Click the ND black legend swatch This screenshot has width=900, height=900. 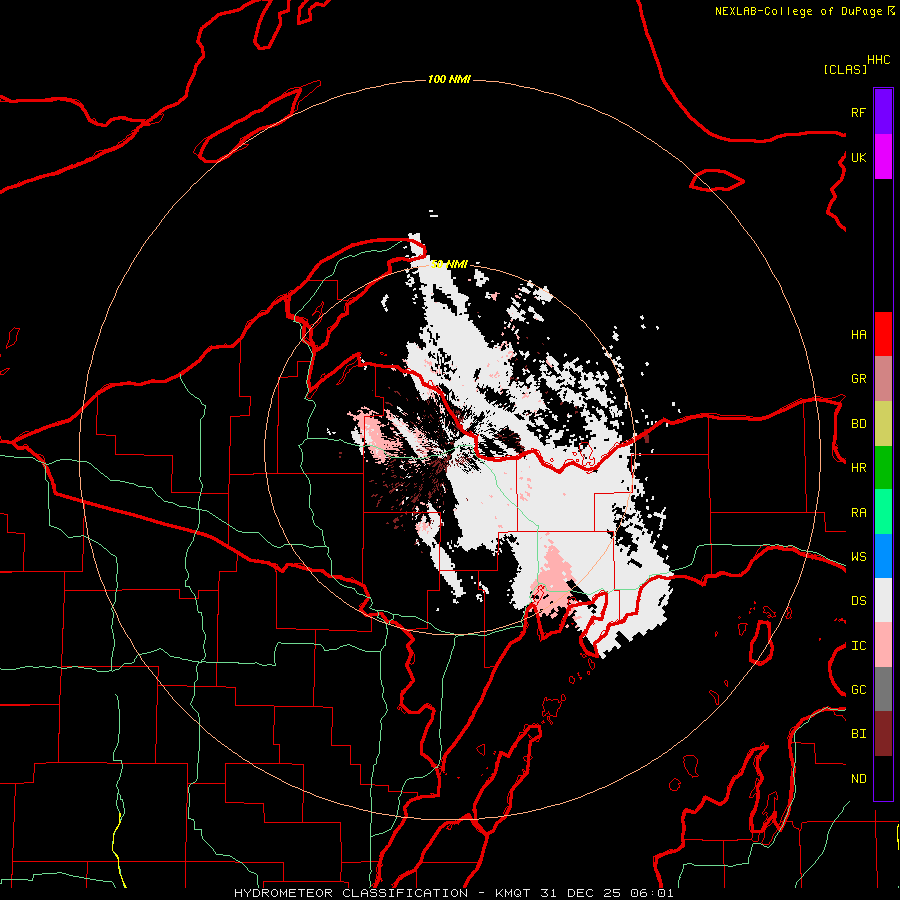883,778
